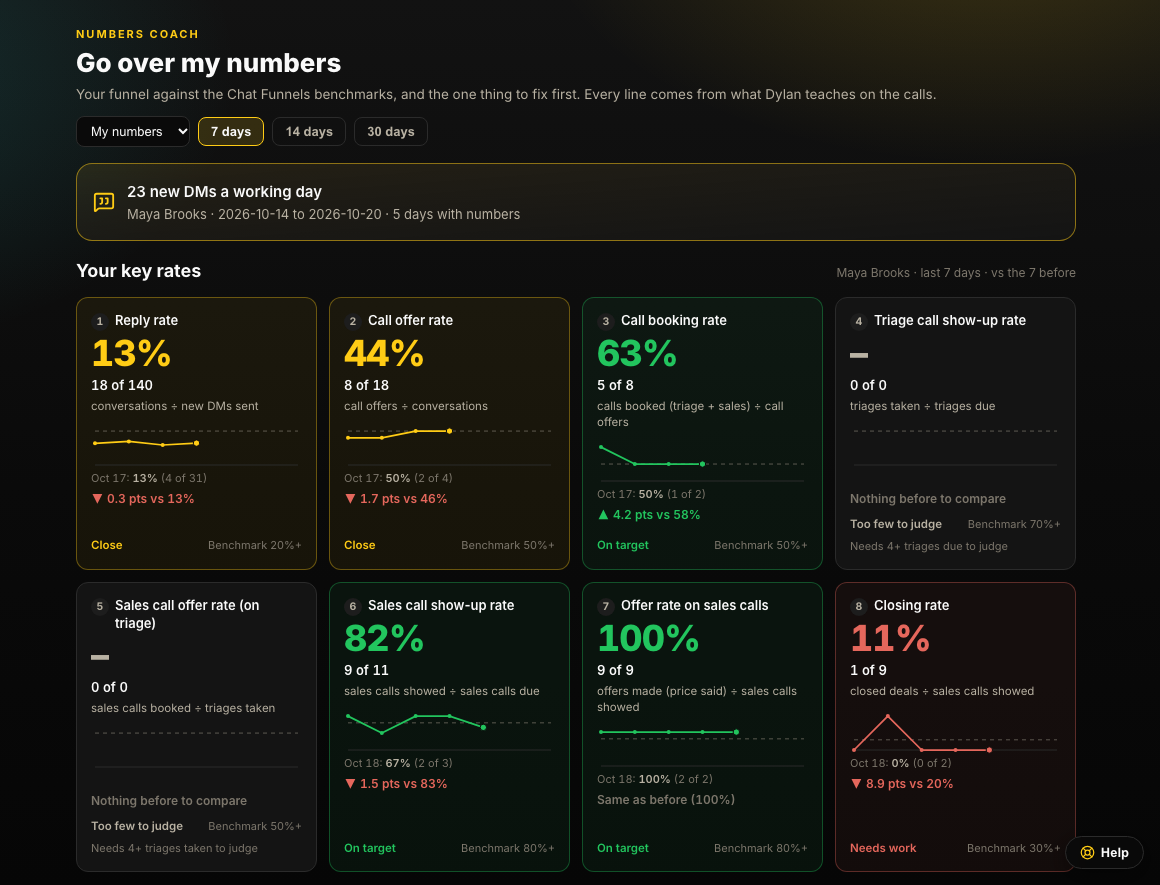Click the Benchmark 70%+ label
The height and width of the screenshot is (885, 1160).
coord(1014,524)
